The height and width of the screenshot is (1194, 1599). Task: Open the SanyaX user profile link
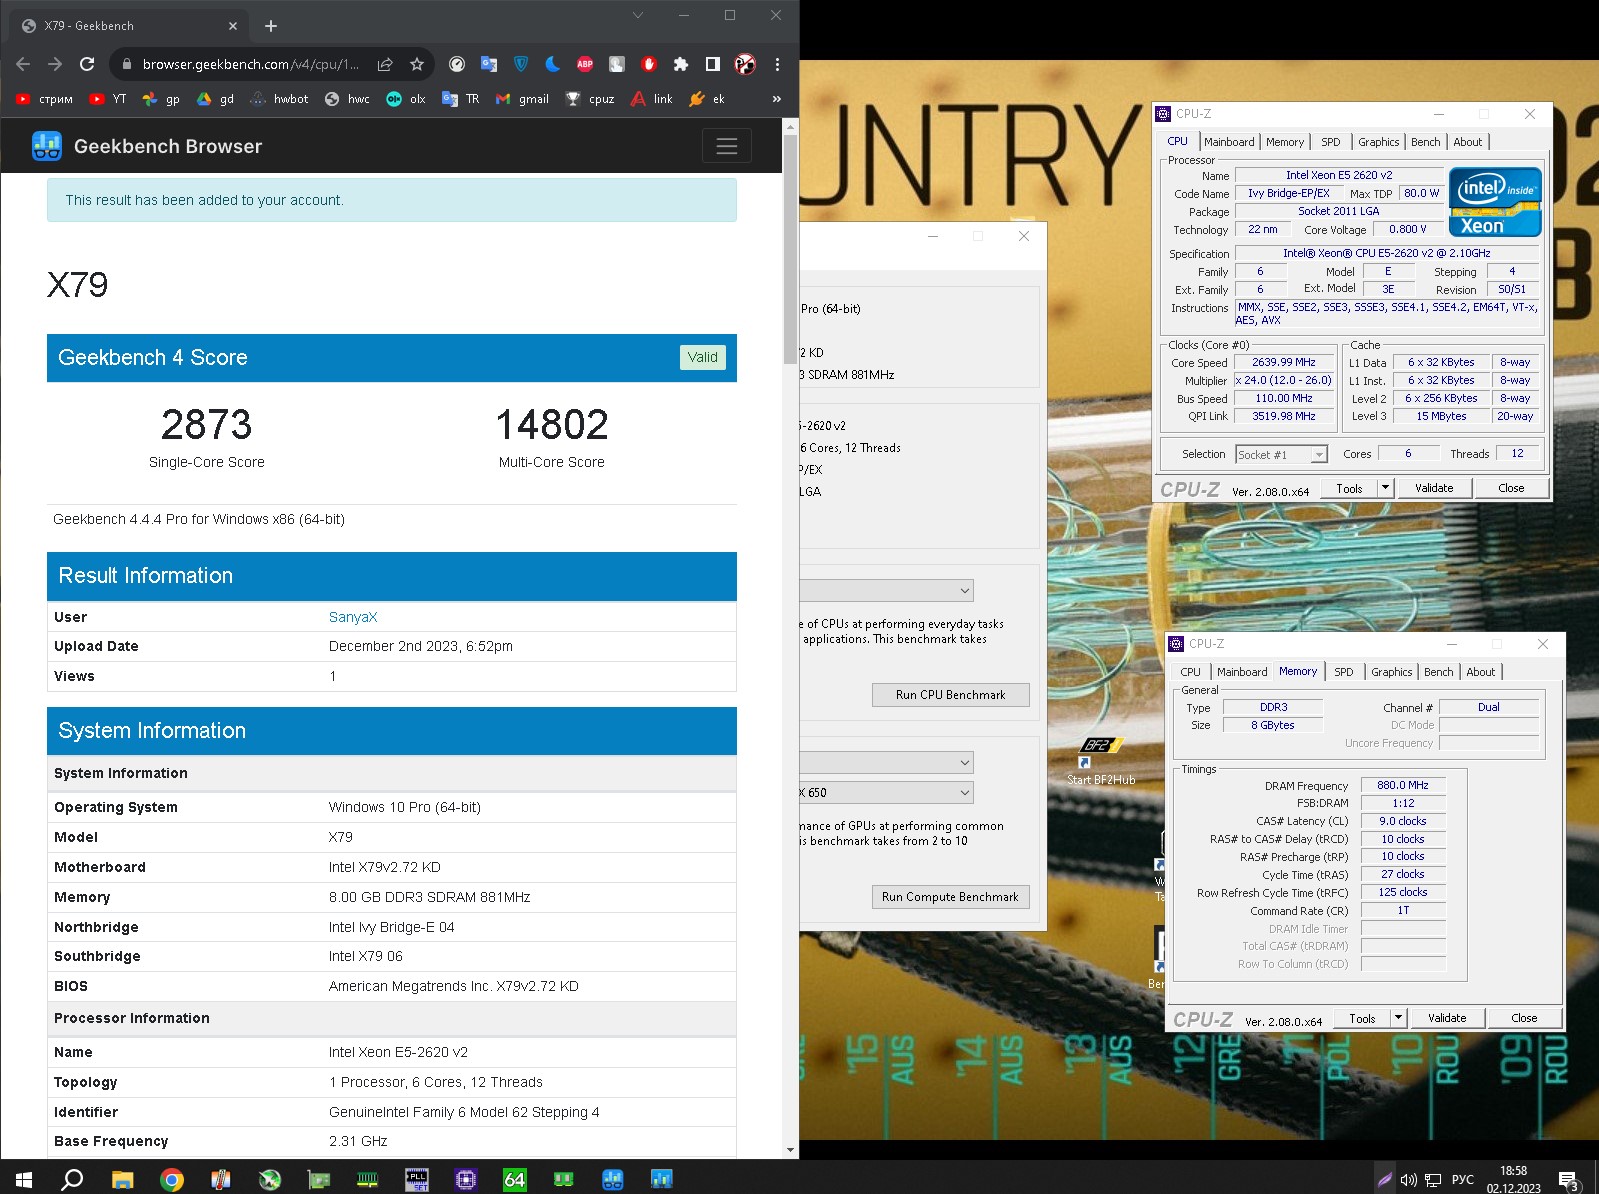(353, 617)
